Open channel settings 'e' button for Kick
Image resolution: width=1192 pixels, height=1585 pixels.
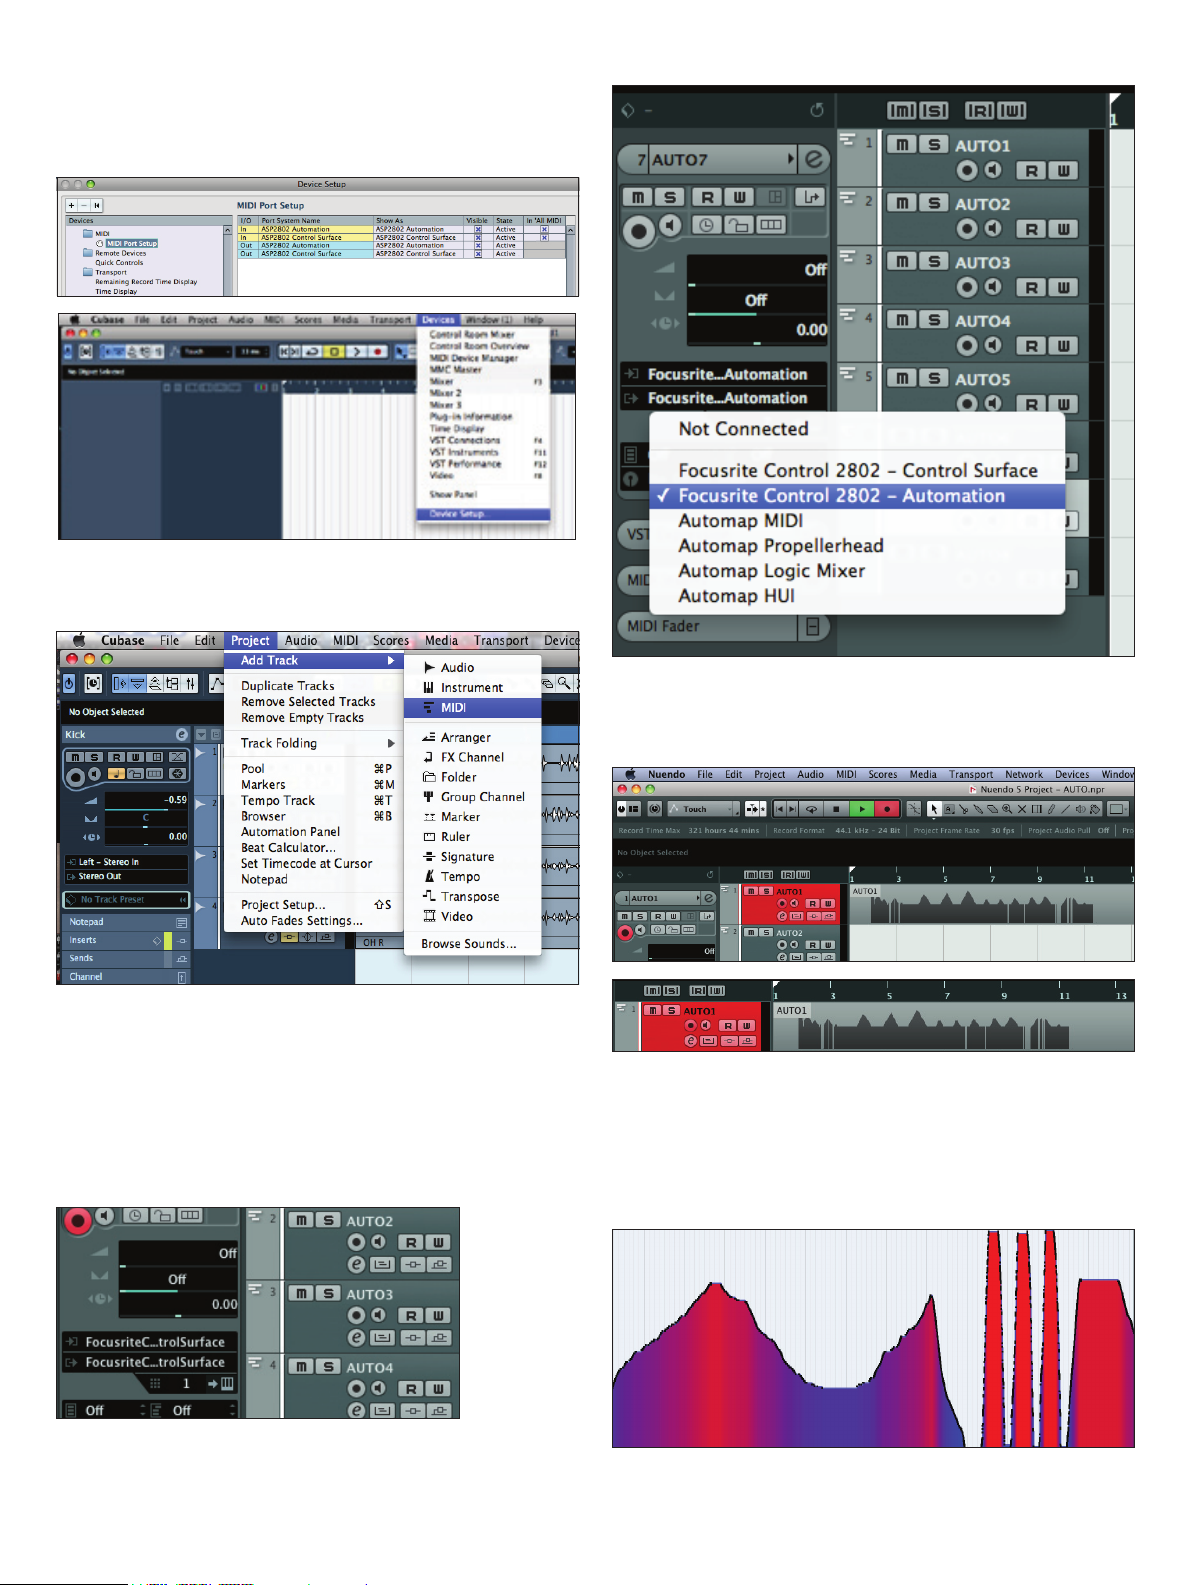(x=181, y=734)
